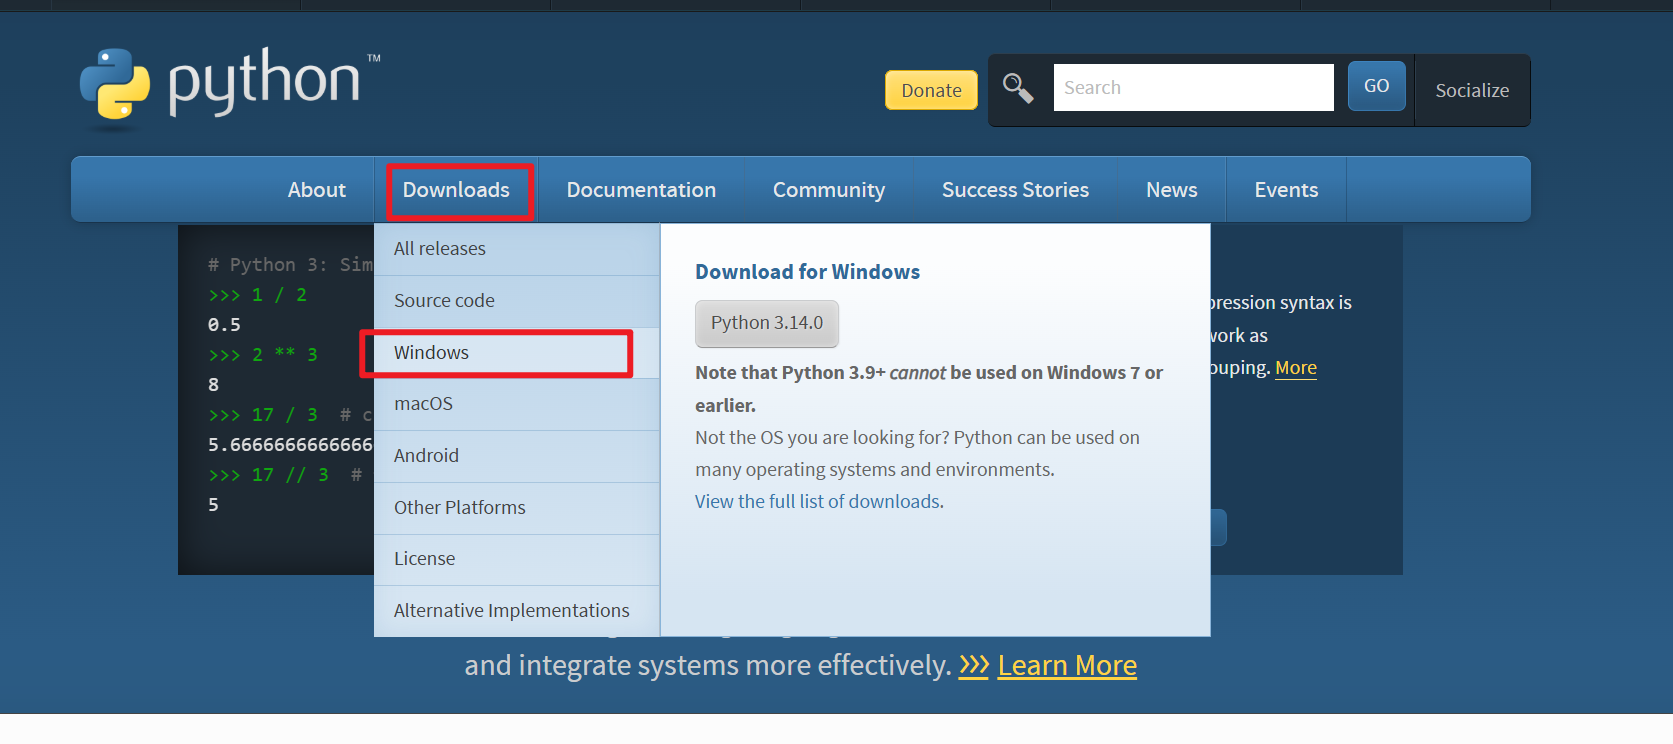The width and height of the screenshot is (1673, 744).
Task: Select Other Platforms in Downloads dropdown
Action: pos(517,508)
